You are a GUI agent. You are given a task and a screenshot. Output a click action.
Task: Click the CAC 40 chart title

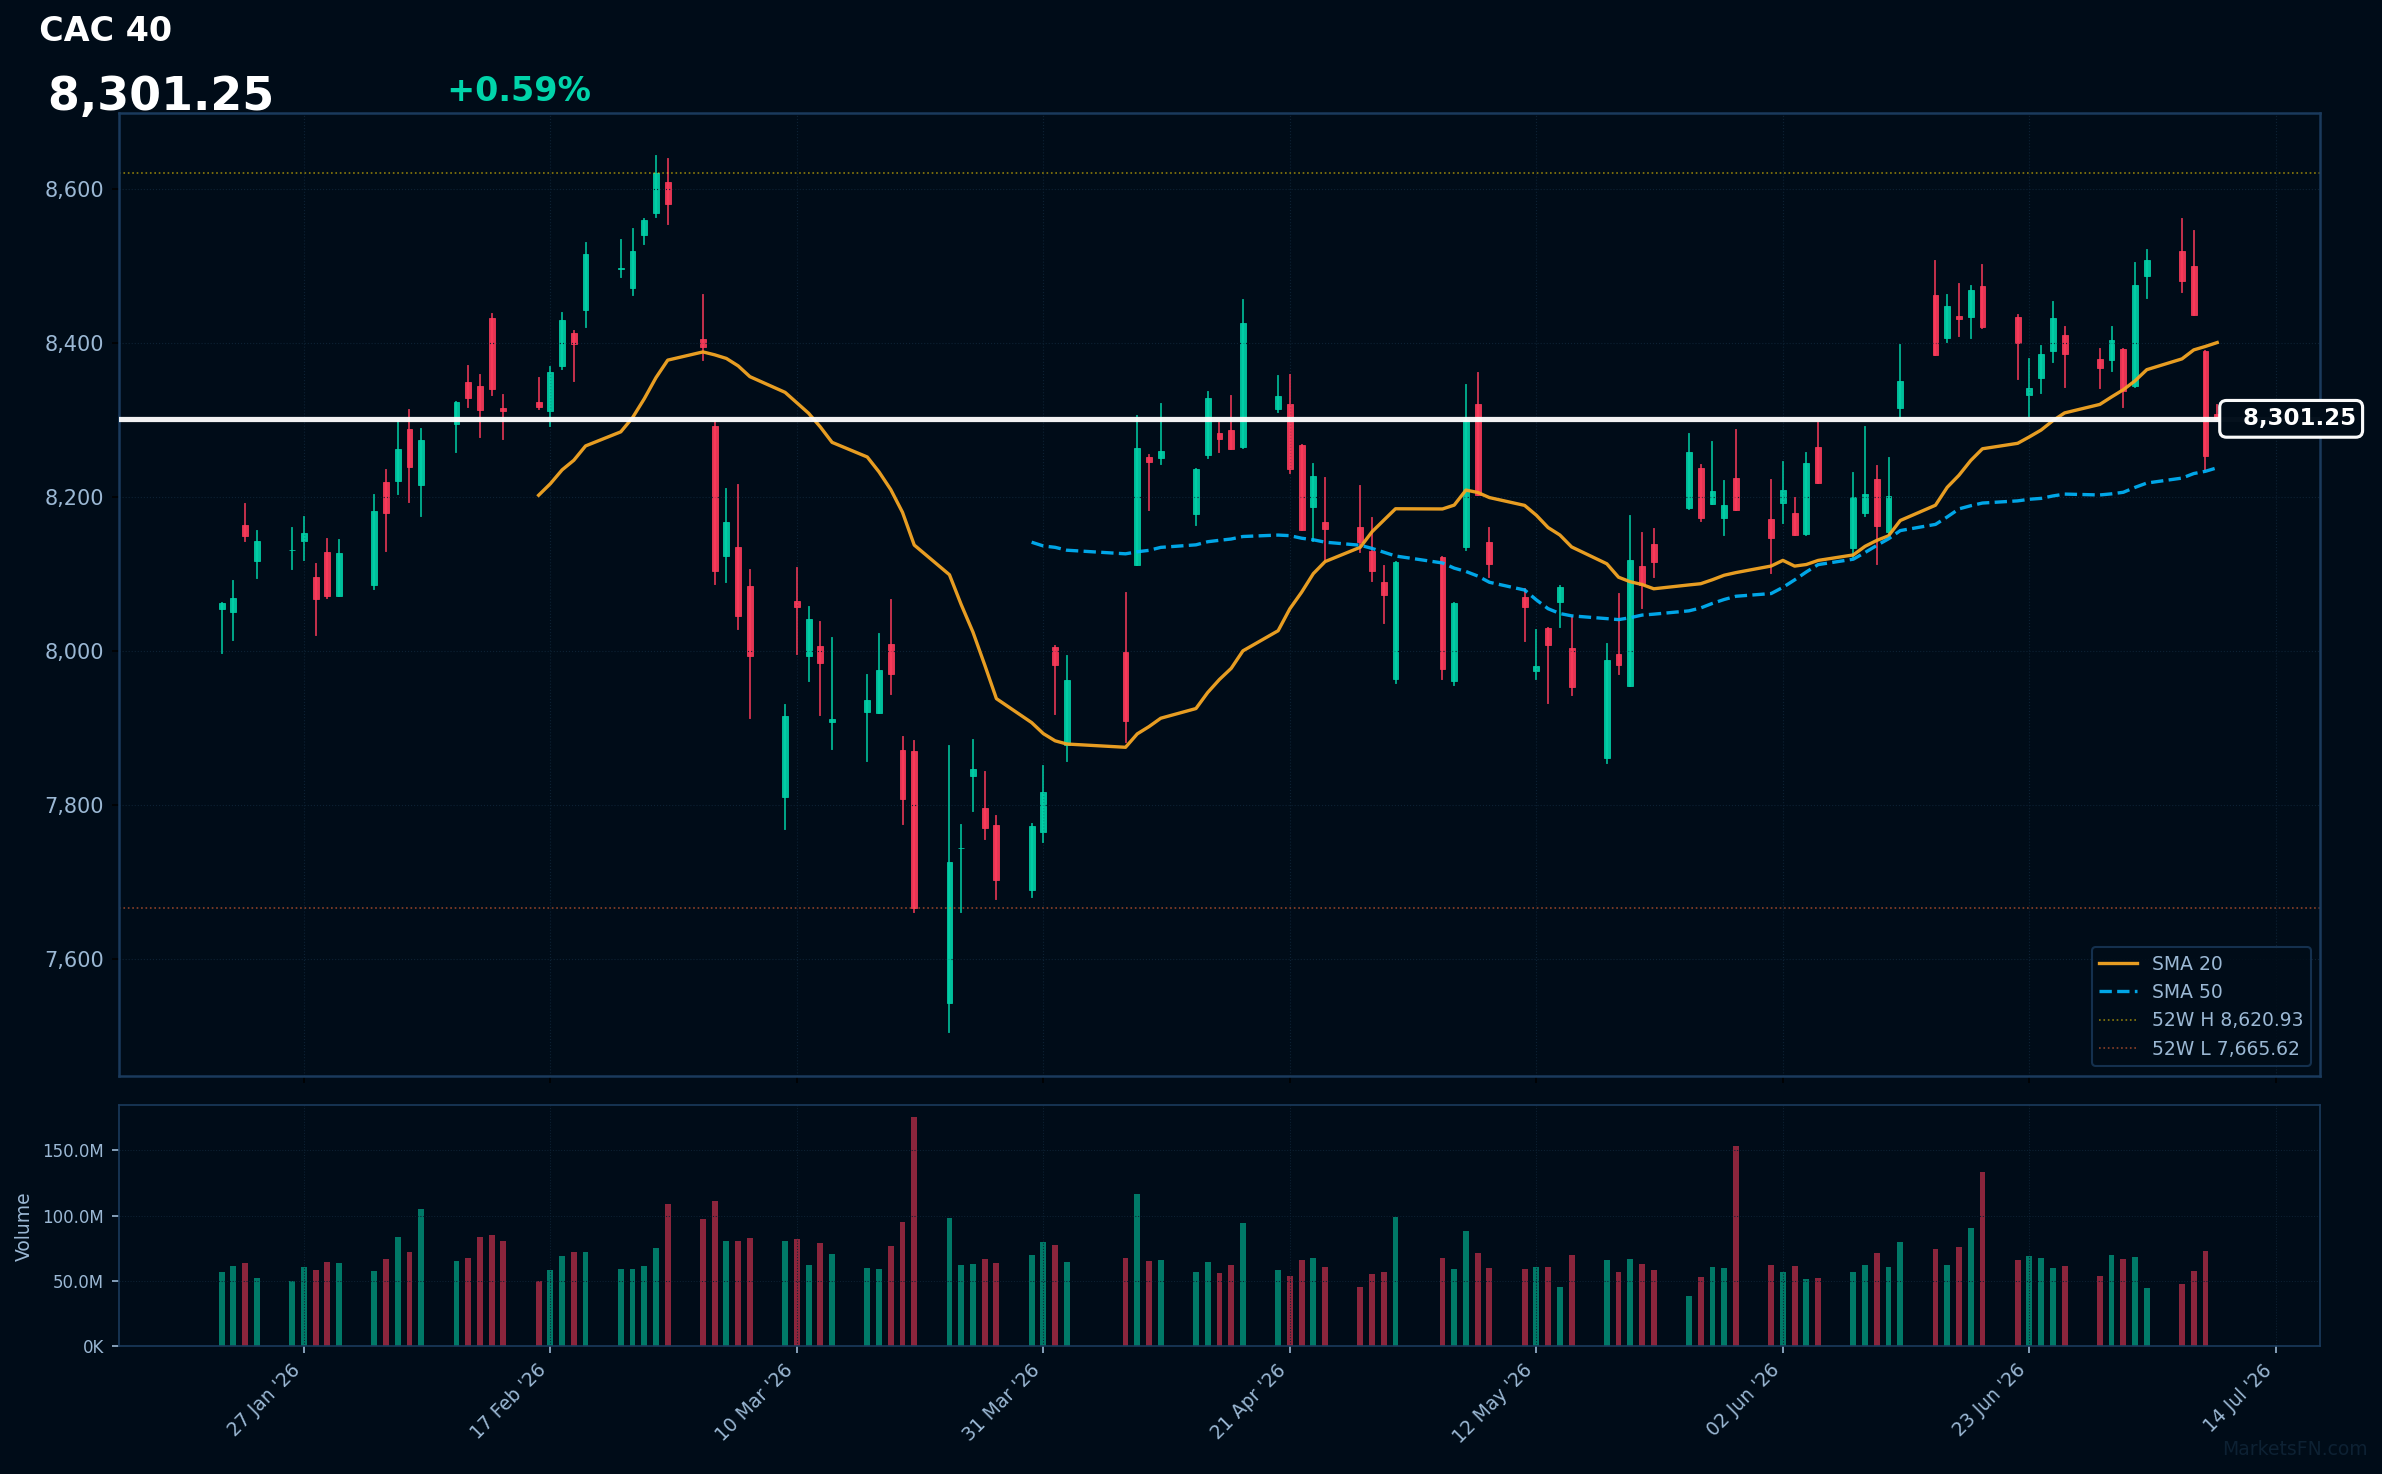[x=105, y=30]
